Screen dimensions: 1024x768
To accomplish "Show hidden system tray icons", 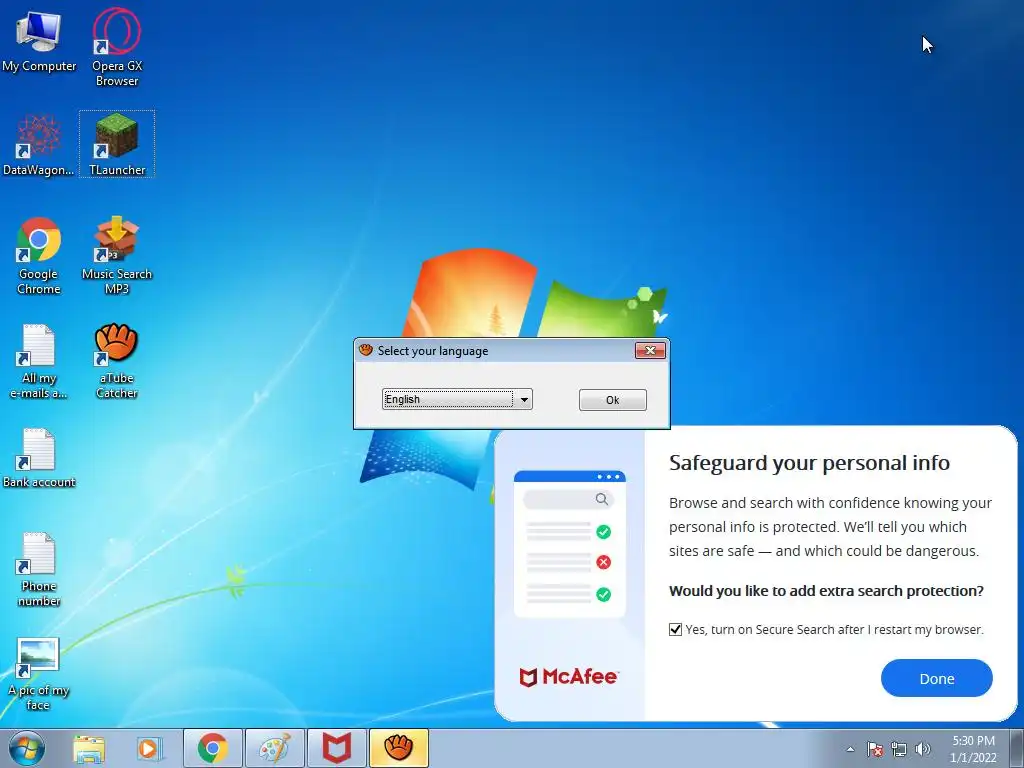I will tap(850, 749).
